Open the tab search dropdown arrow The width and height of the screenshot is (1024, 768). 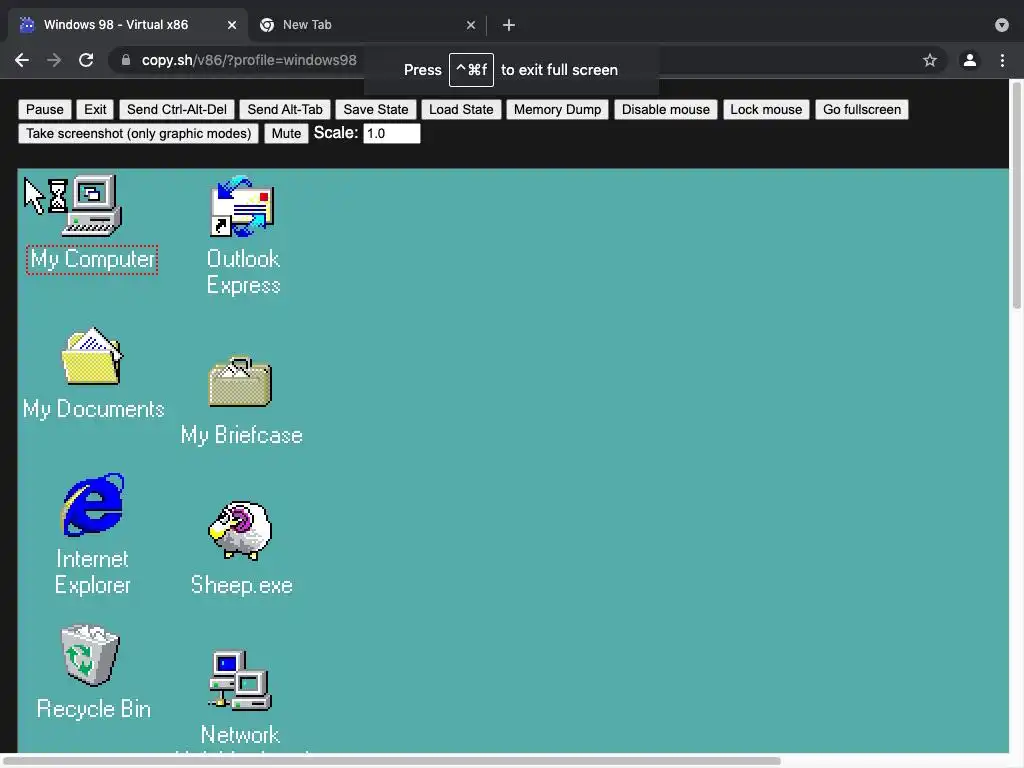pos(1002,25)
